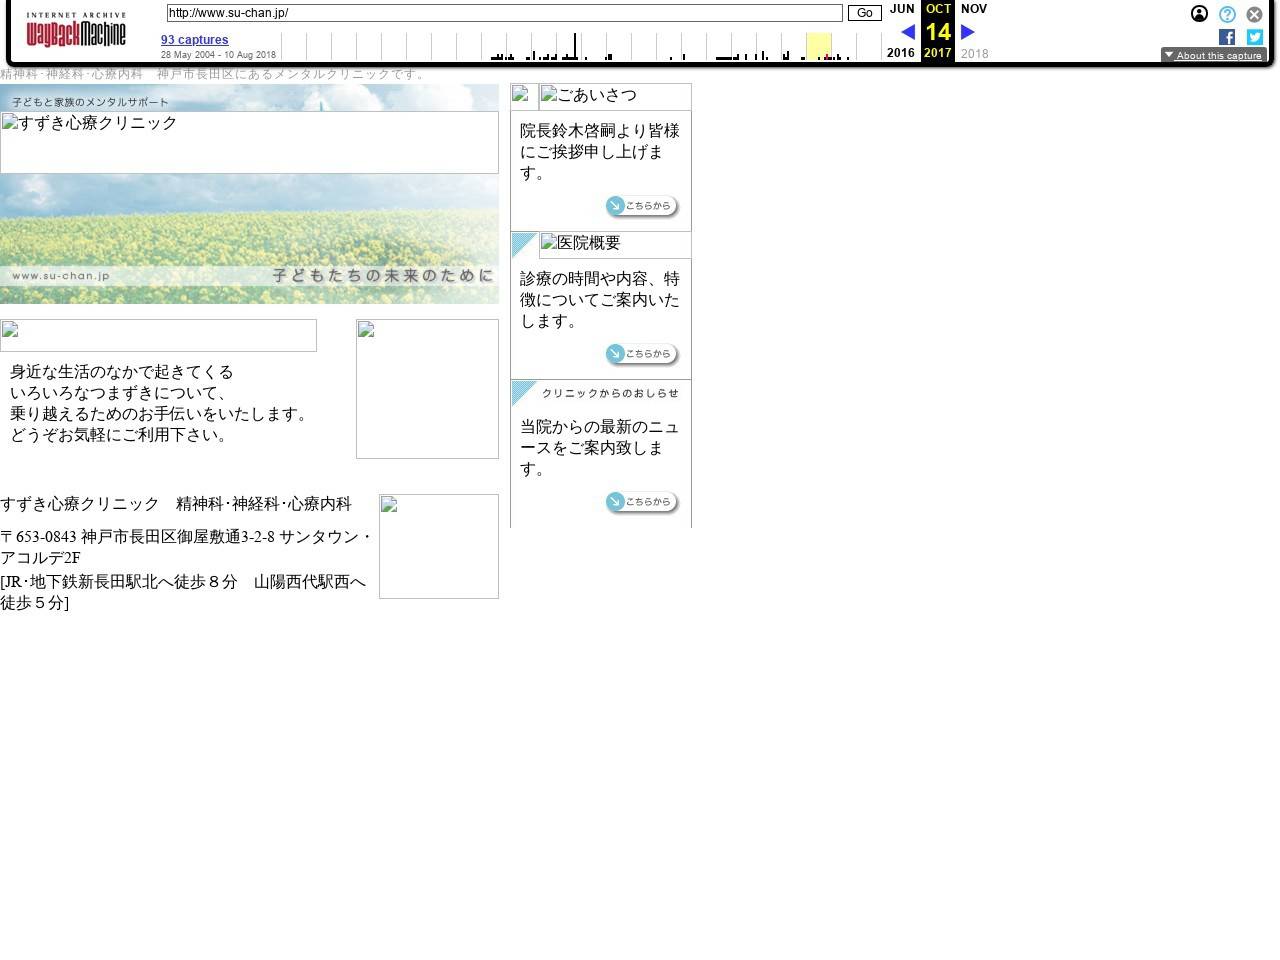The width and height of the screenshot is (1280, 960).
Task: Go to next capture with right arrow
Action: [x=967, y=32]
